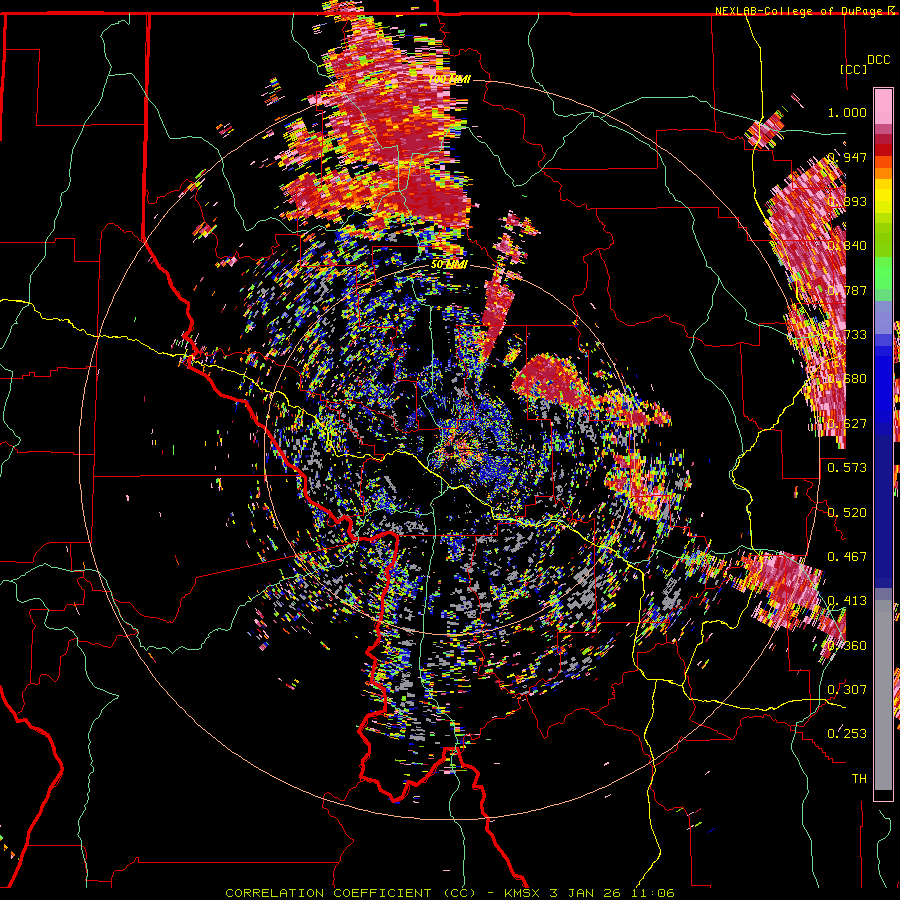
Task: Click the 0.413 legend value
Action: pos(847,600)
